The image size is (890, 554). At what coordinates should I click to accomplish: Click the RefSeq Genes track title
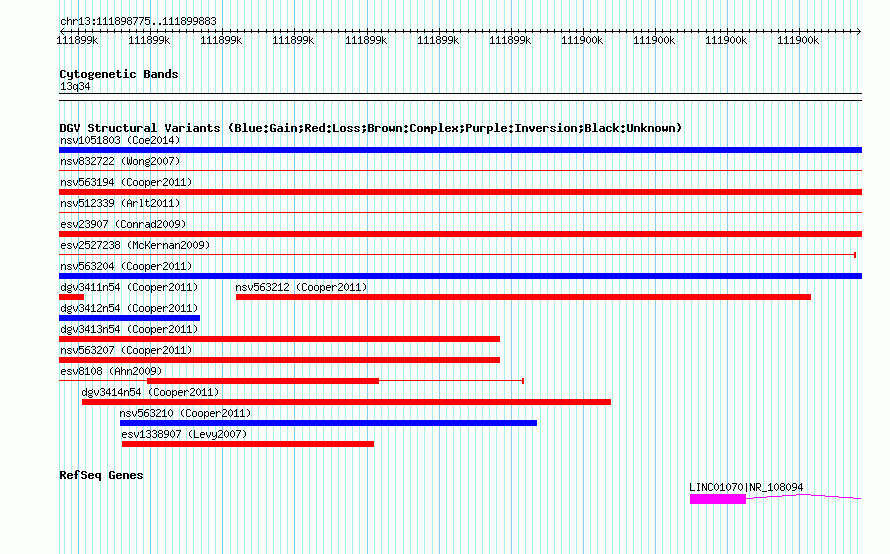(101, 475)
